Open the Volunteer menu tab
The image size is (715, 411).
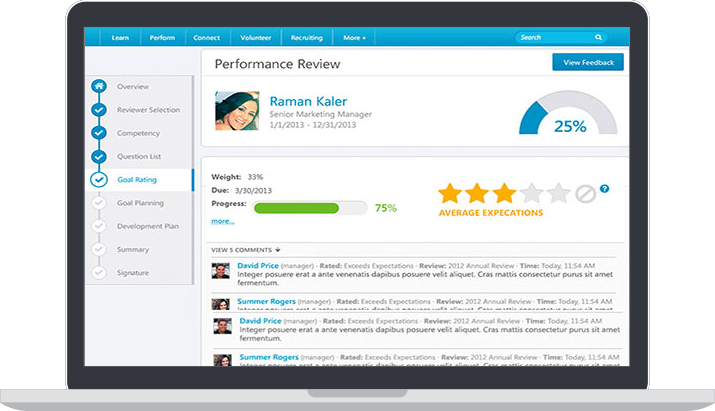(x=258, y=38)
